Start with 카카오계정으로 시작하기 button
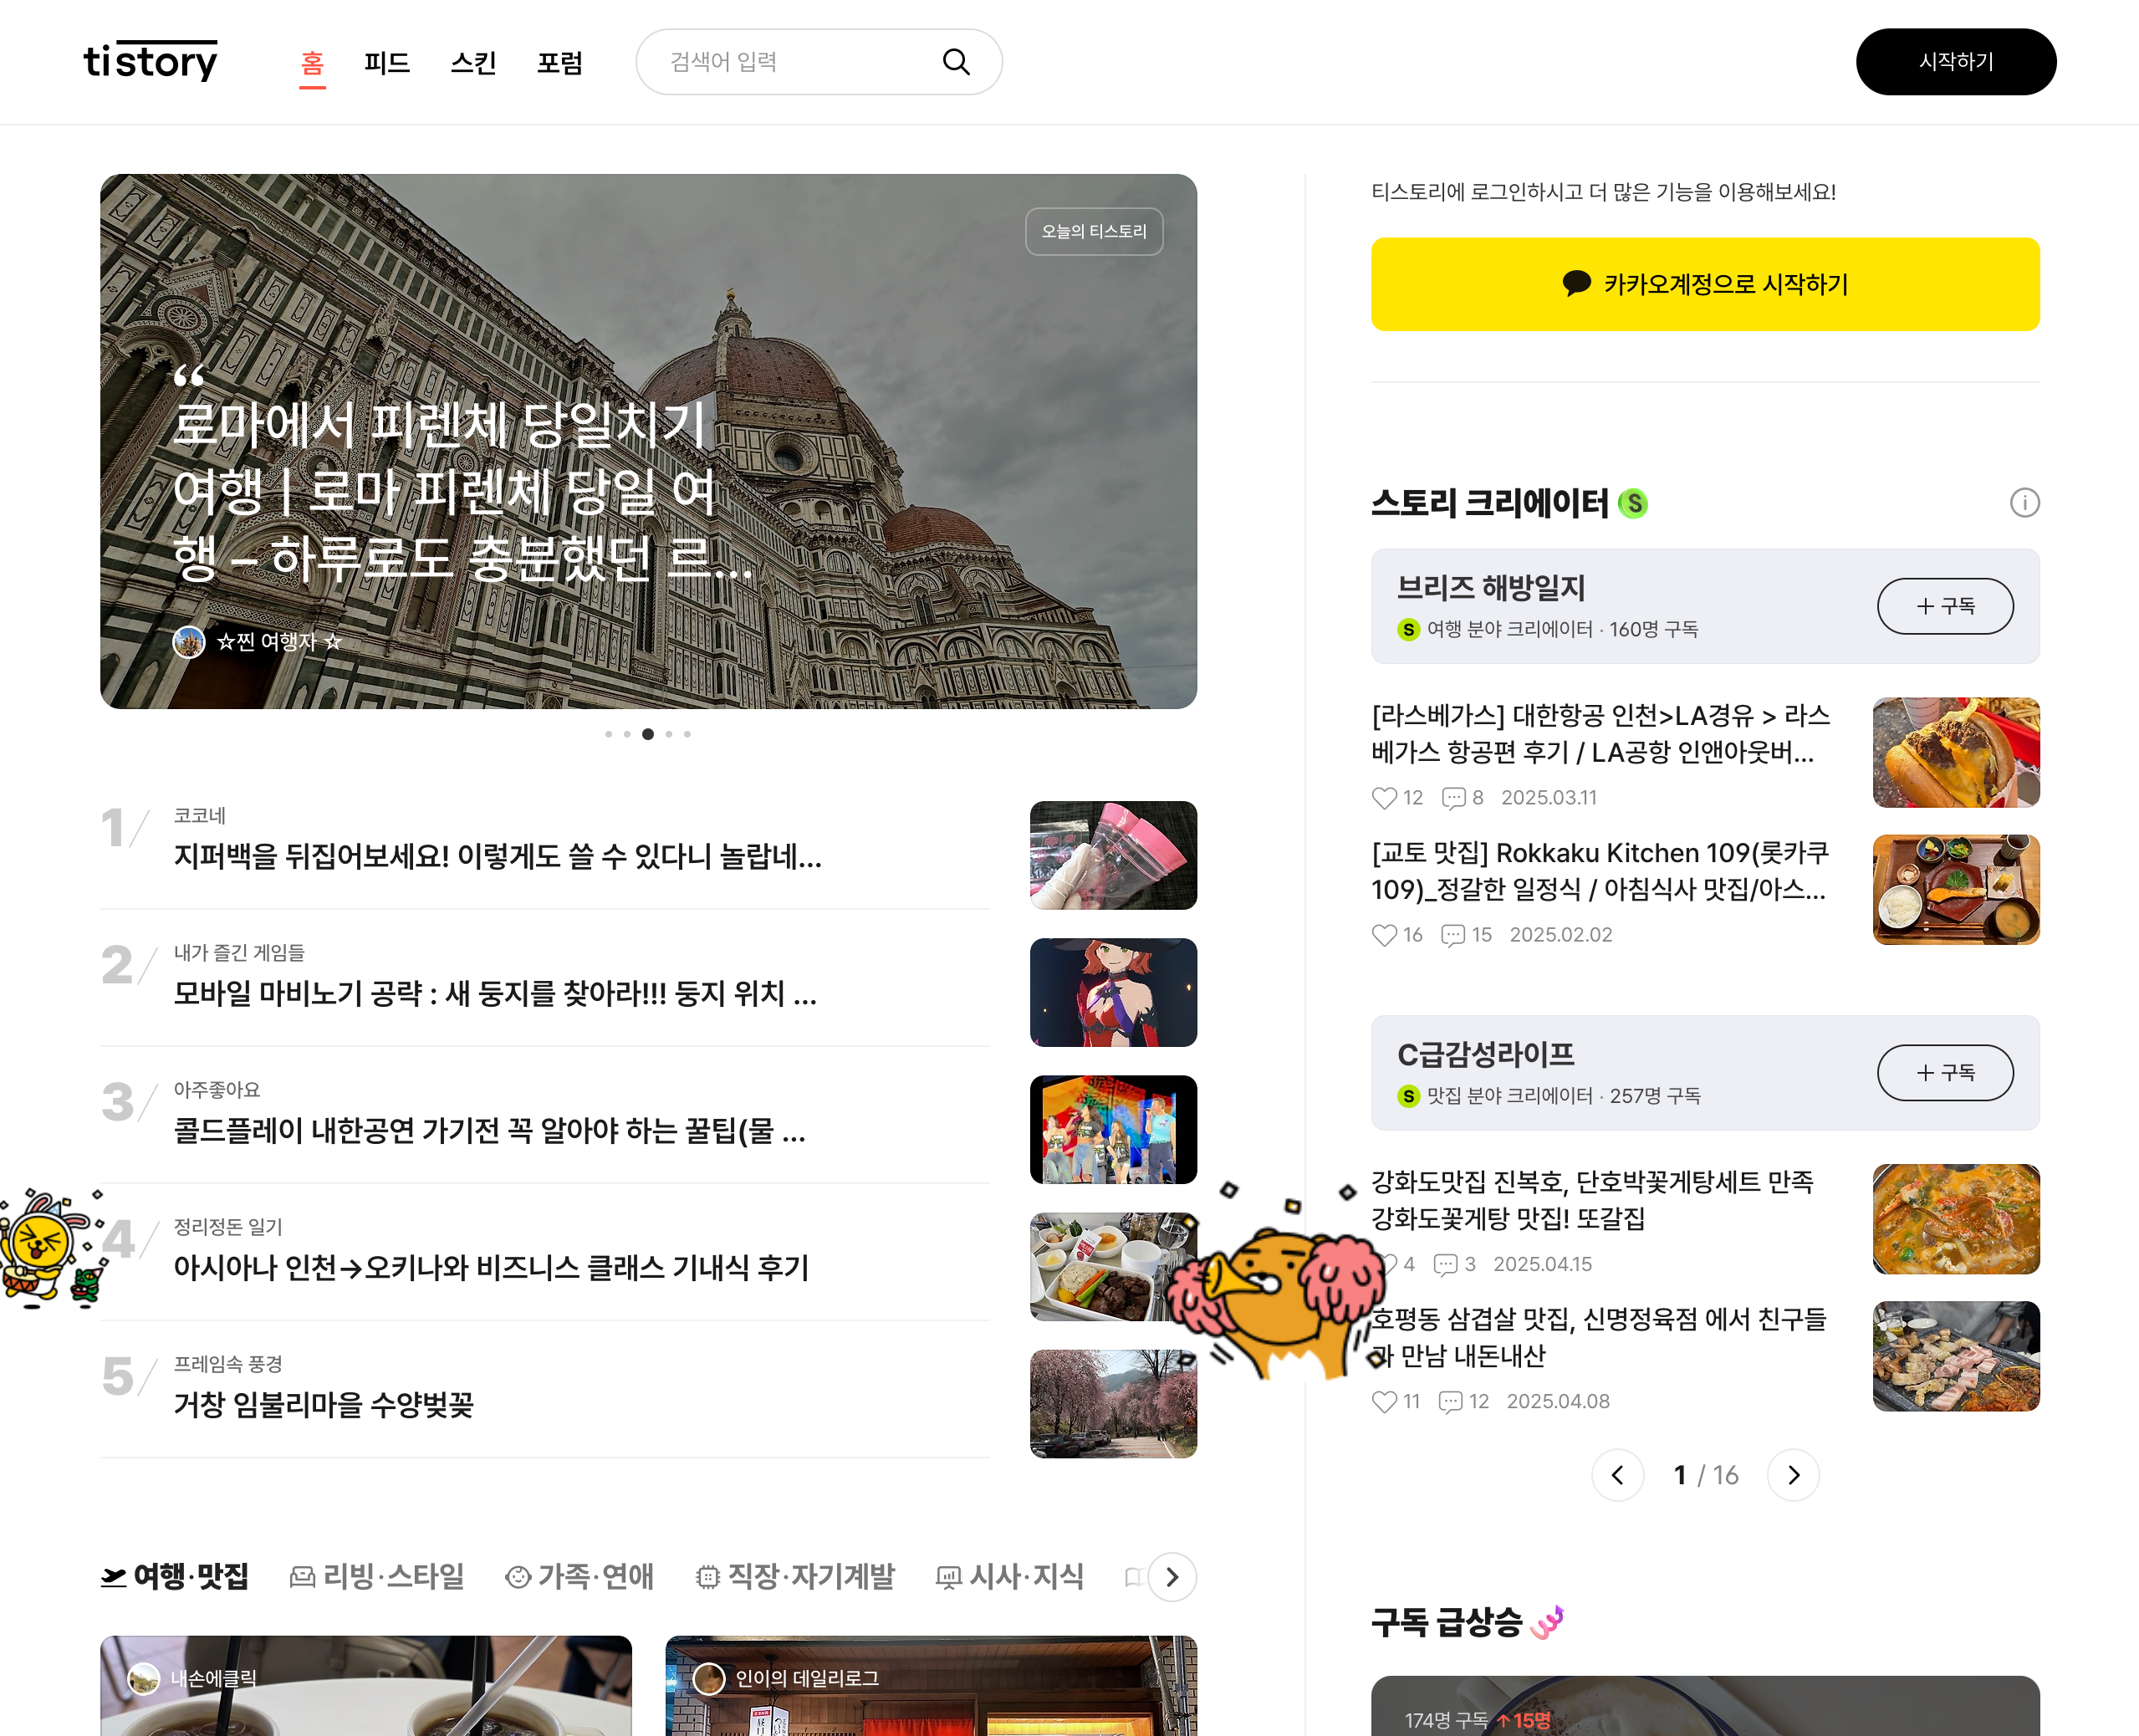The width and height of the screenshot is (2139, 1736). pyautogui.click(x=1704, y=284)
